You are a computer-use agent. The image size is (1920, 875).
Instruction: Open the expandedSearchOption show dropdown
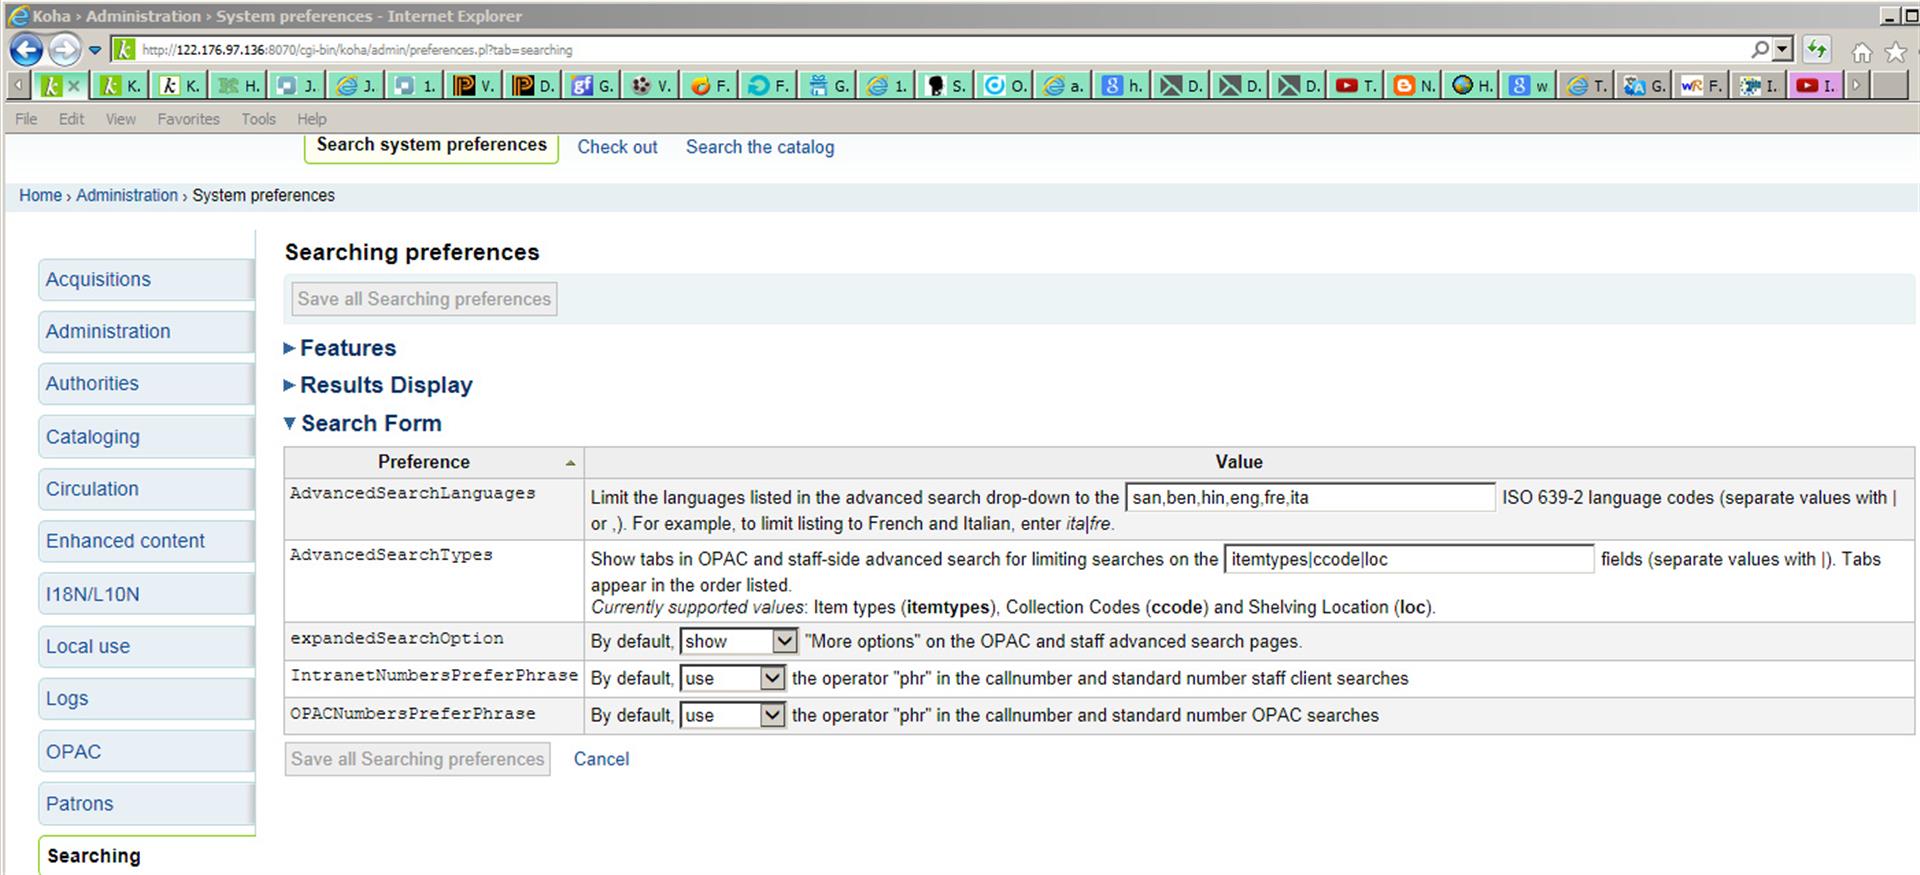point(738,641)
